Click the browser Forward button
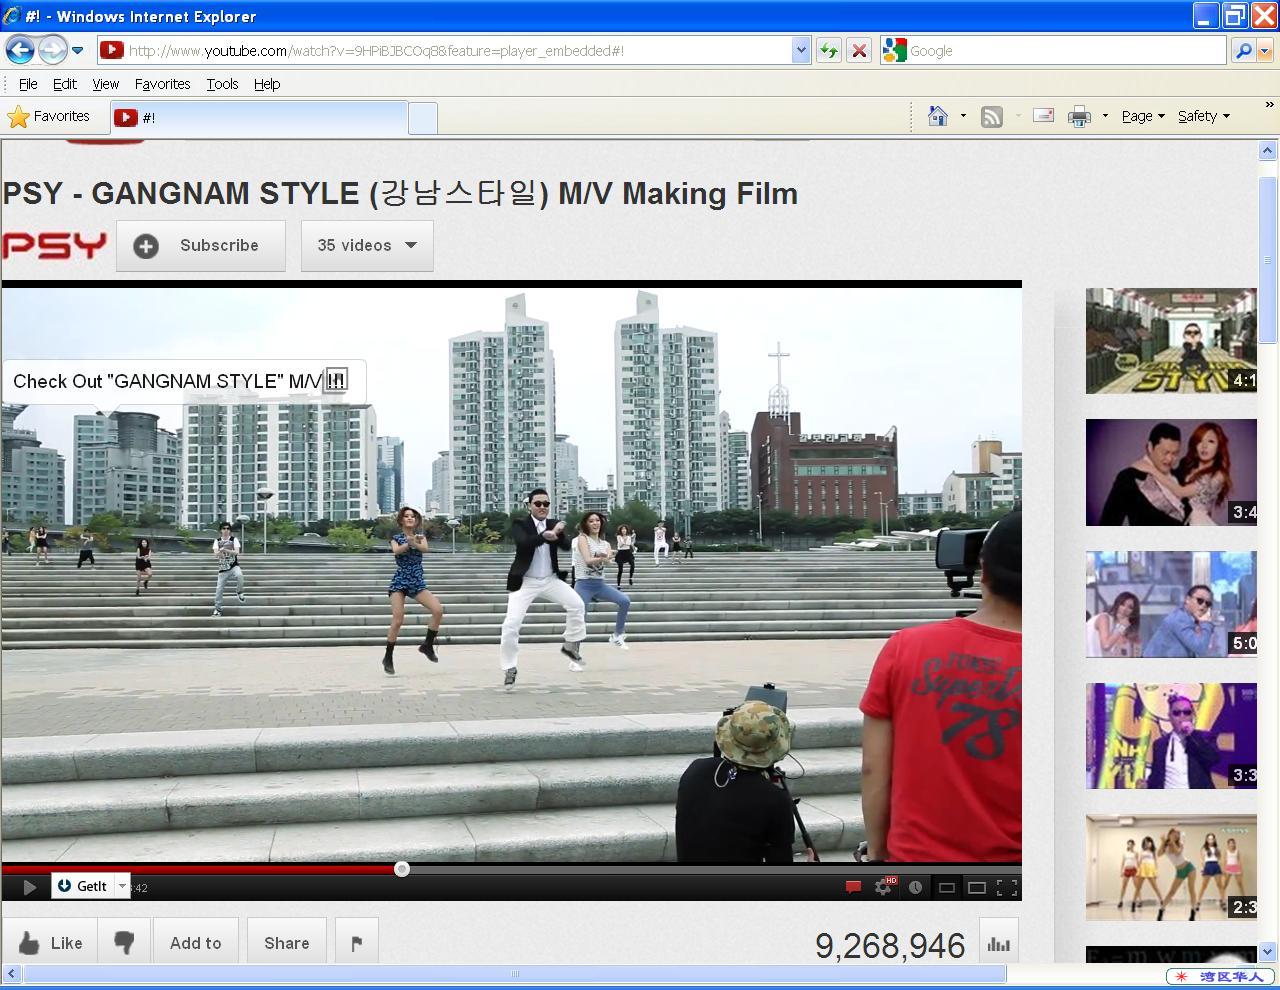The width and height of the screenshot is (1280, 990). point(52,50)
